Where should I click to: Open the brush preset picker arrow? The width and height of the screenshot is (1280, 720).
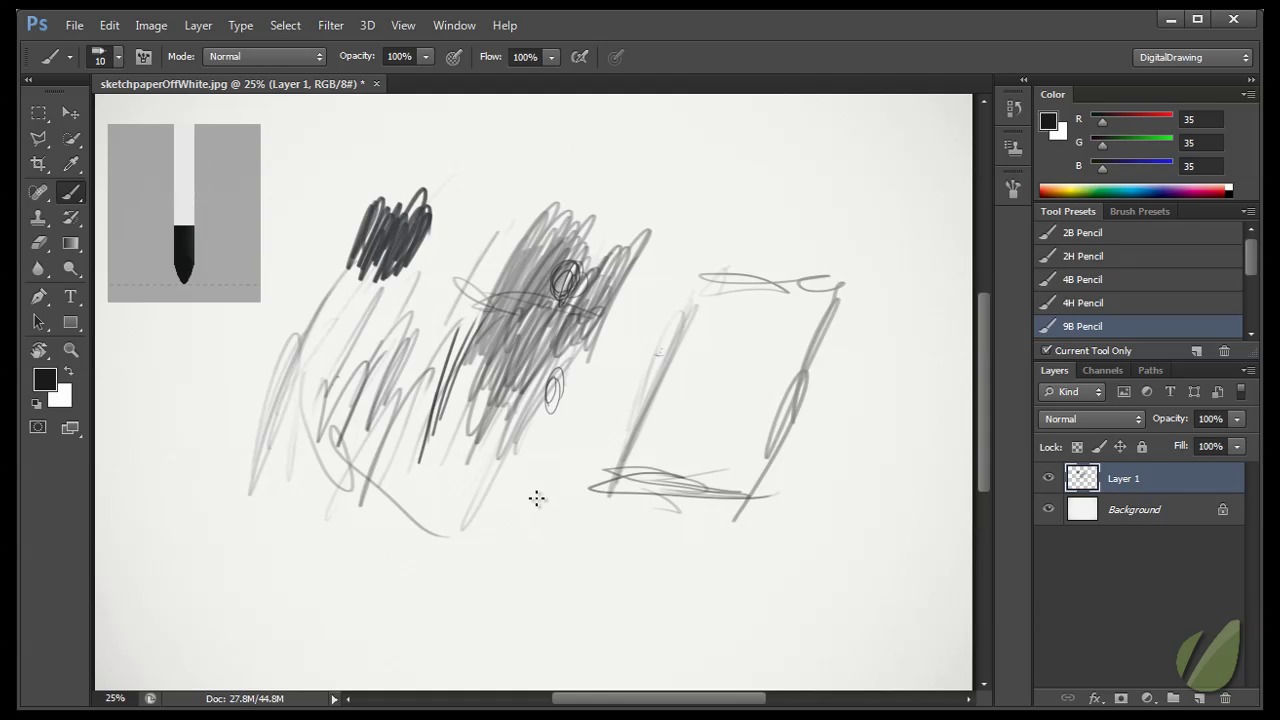click(118, 57)
